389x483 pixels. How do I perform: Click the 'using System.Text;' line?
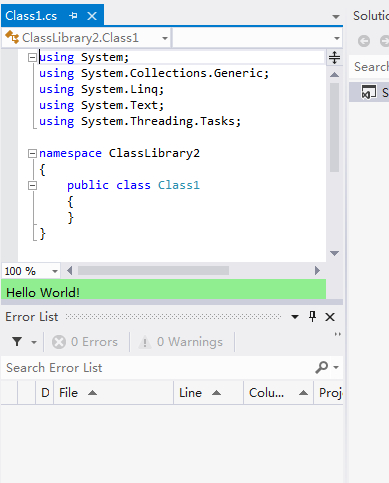pos(101,105)
